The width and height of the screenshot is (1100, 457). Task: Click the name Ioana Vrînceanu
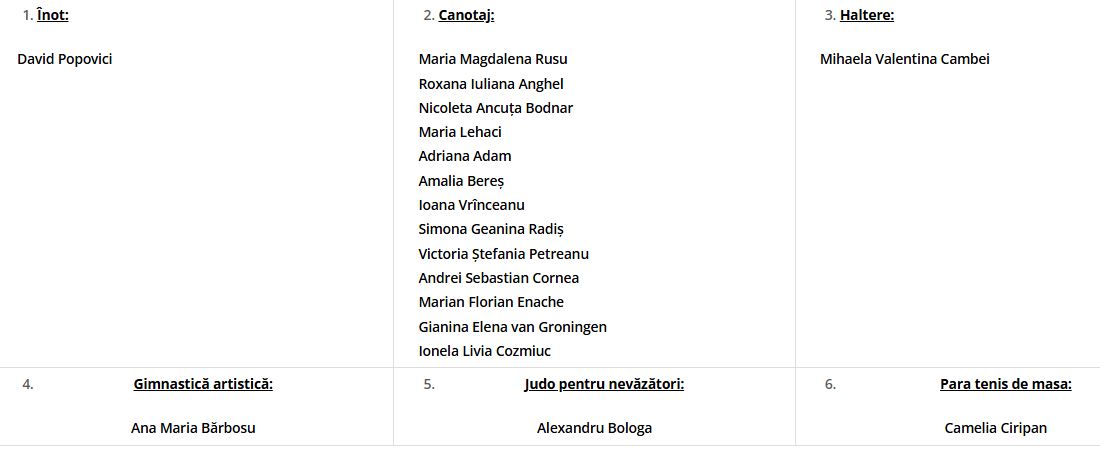coord(472,205)
